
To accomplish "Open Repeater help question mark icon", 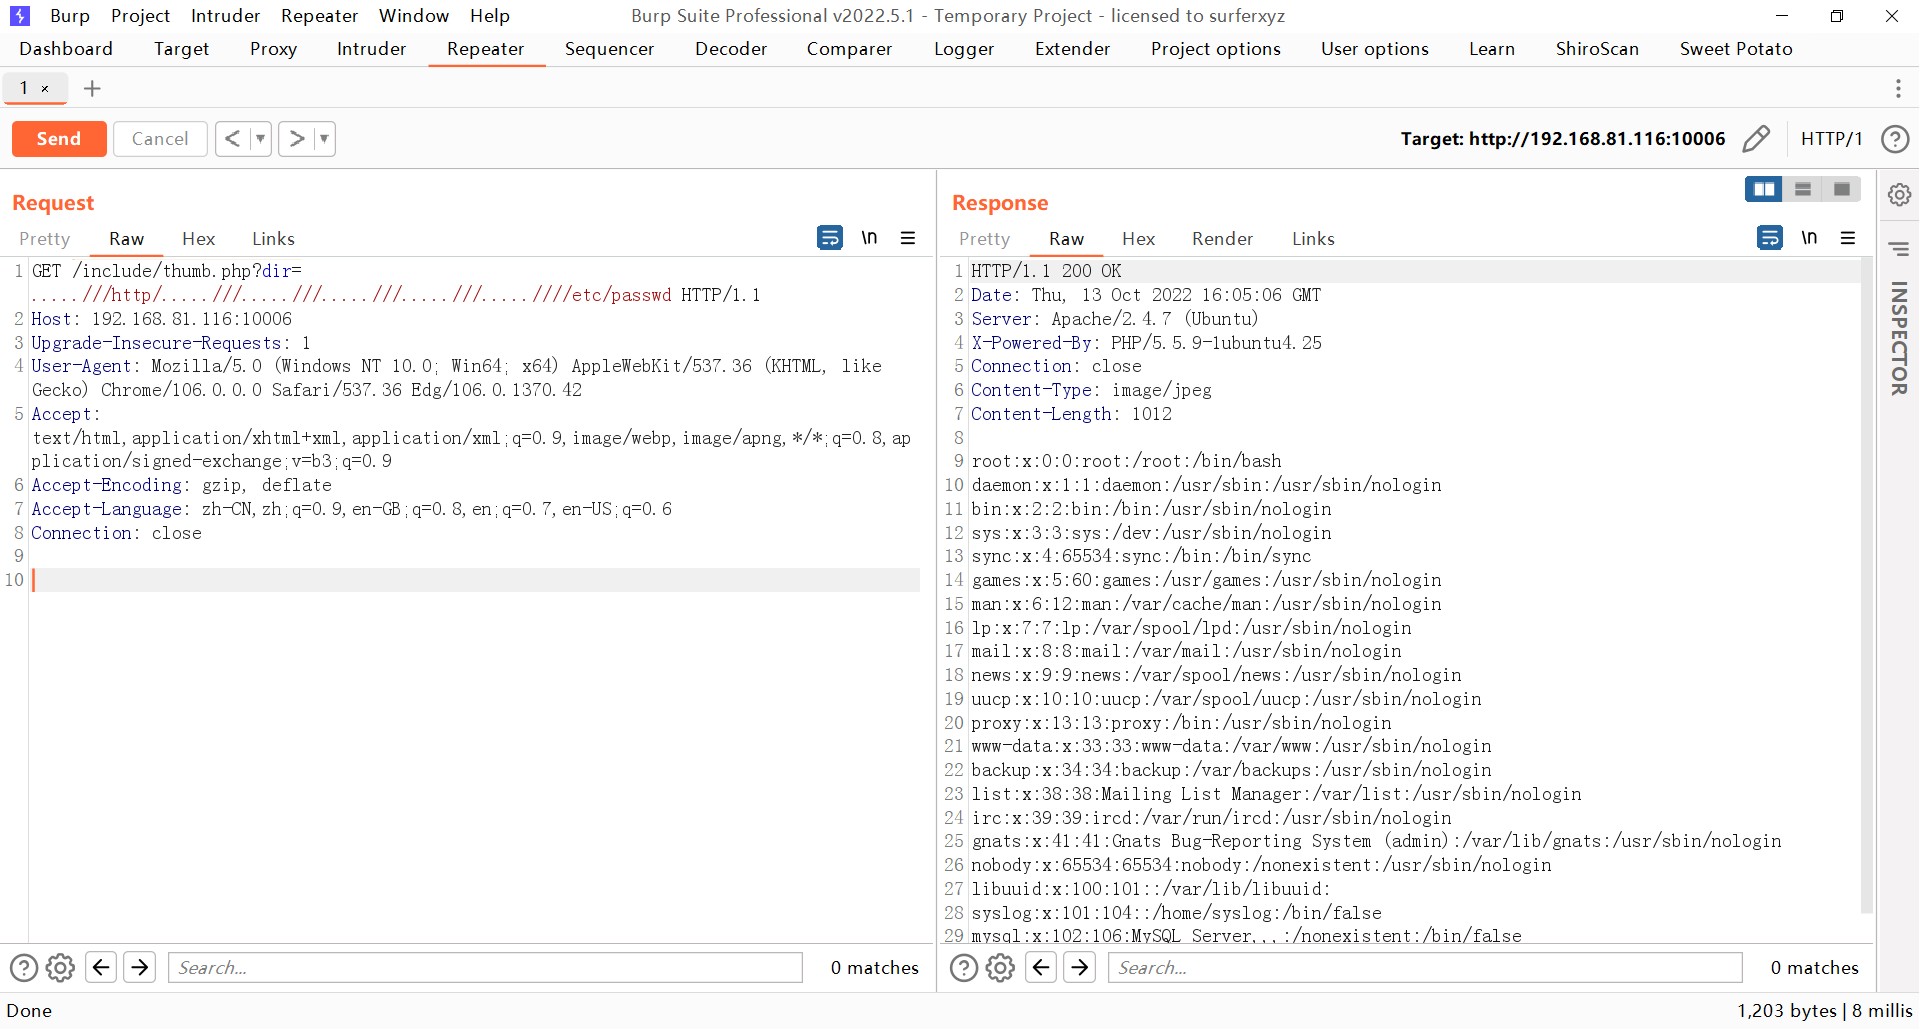I will 1895,139.
